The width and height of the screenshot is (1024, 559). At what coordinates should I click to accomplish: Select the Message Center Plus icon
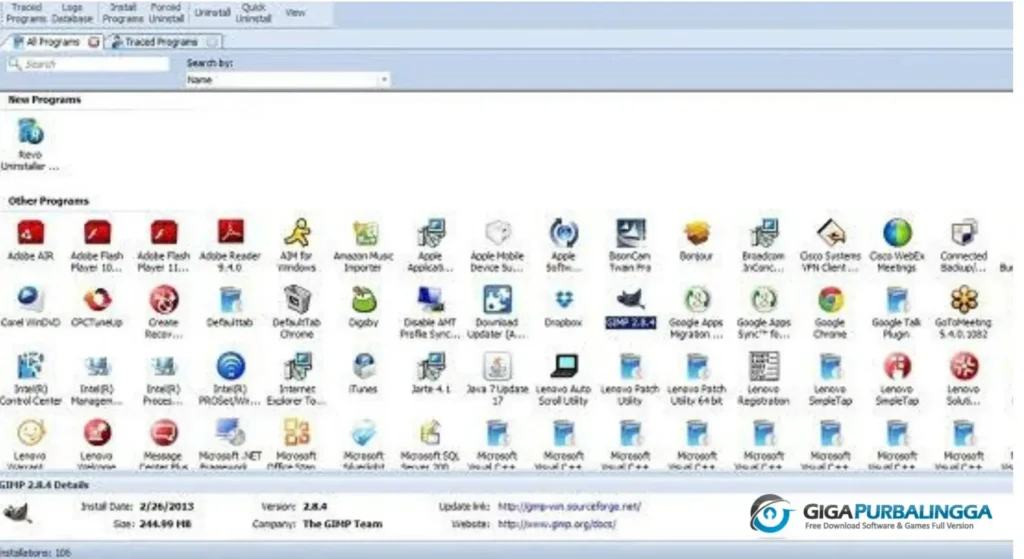[x=163, y=433]
